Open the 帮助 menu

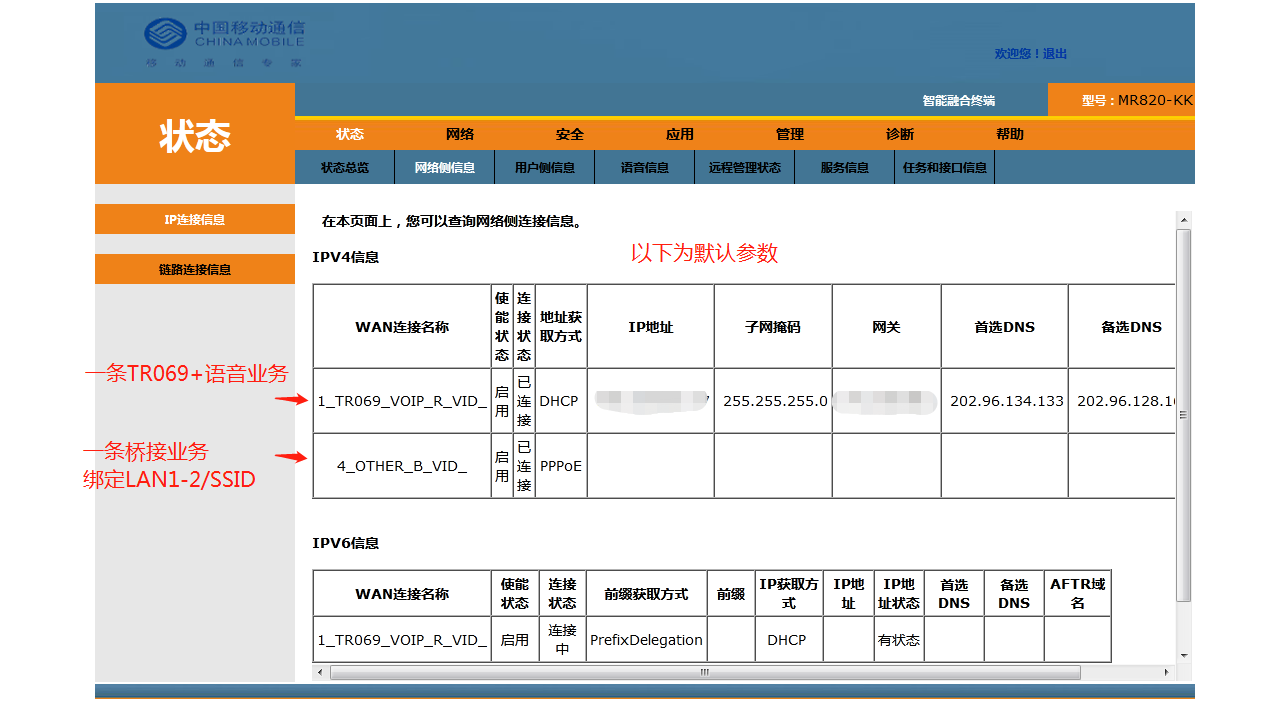click(x=1010, y=135)
